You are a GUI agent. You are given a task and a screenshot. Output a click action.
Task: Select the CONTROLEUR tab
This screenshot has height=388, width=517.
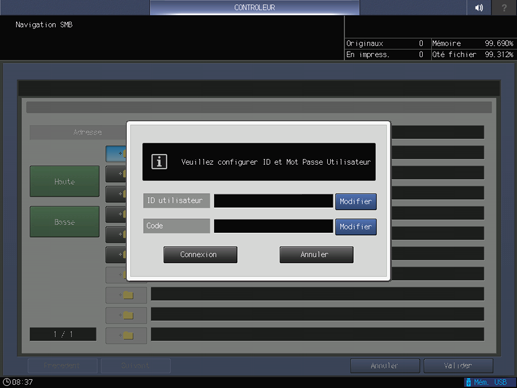pyautogui.click(x=254, y=7)
